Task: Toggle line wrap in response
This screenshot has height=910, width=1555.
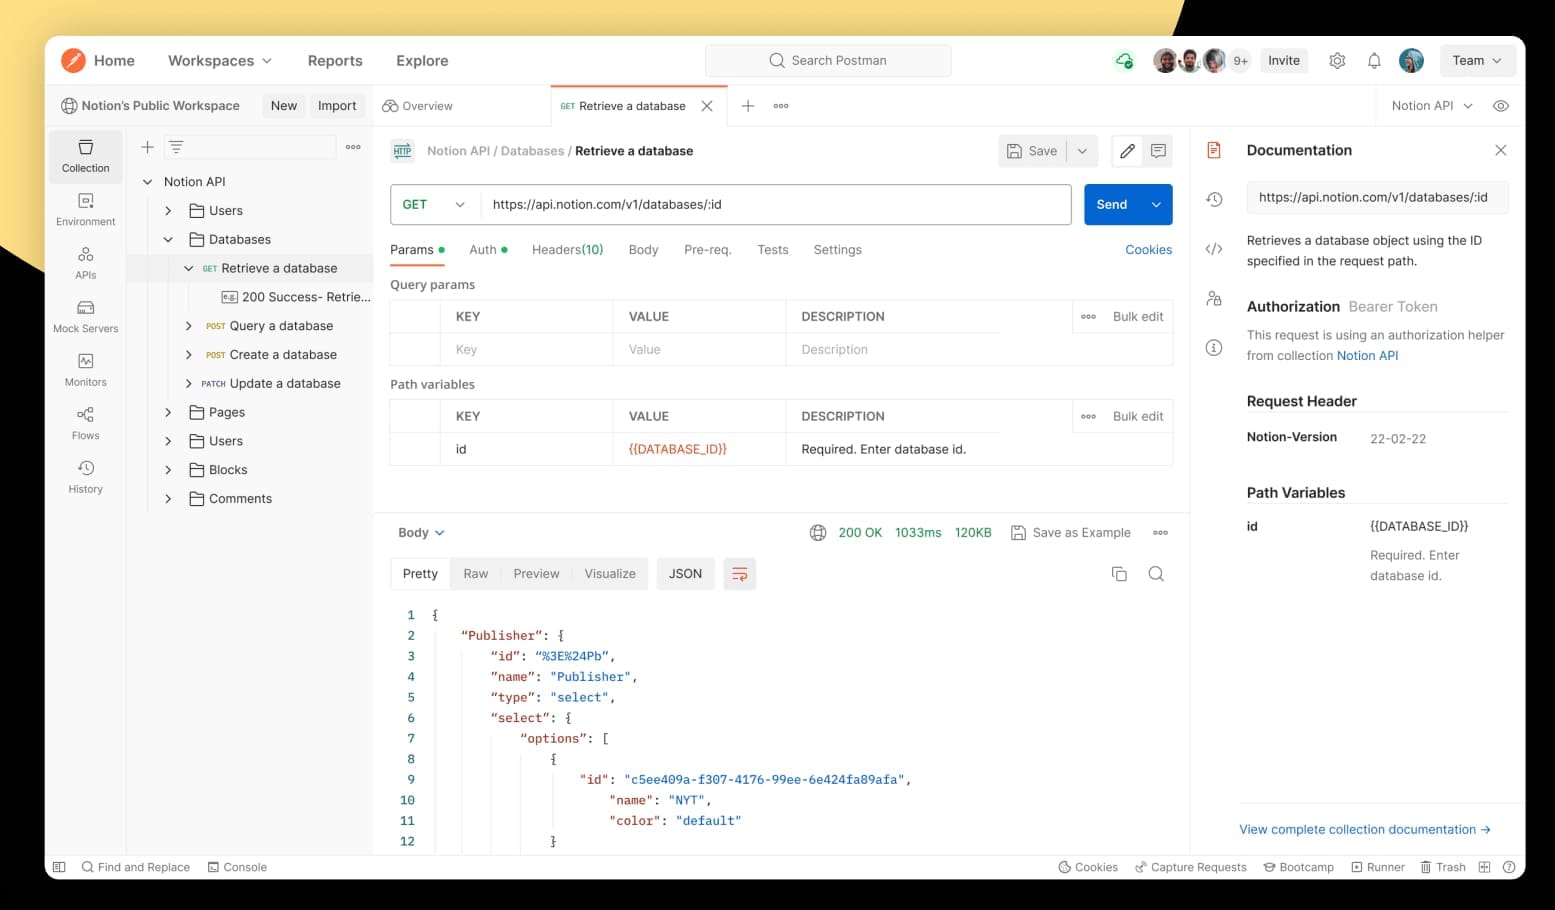Action: [739, 574]
